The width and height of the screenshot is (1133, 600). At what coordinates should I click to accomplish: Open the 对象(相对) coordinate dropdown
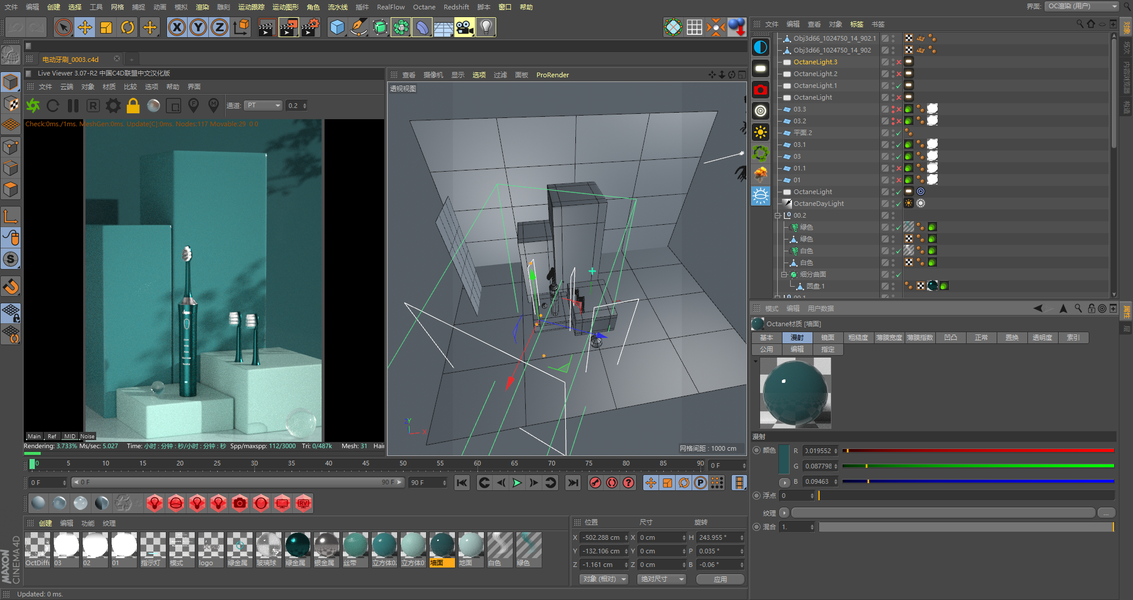tap(603, 579)
